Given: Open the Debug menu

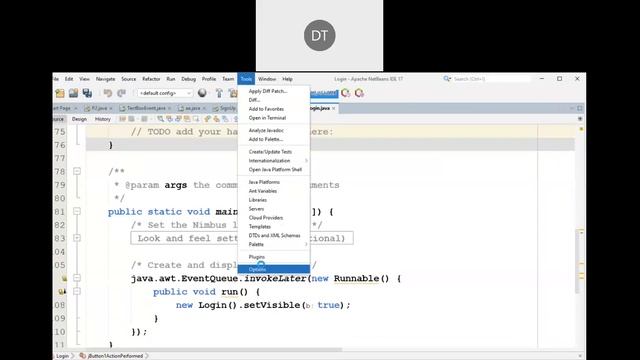Looking at the screenshot, I should pos(189,79).
